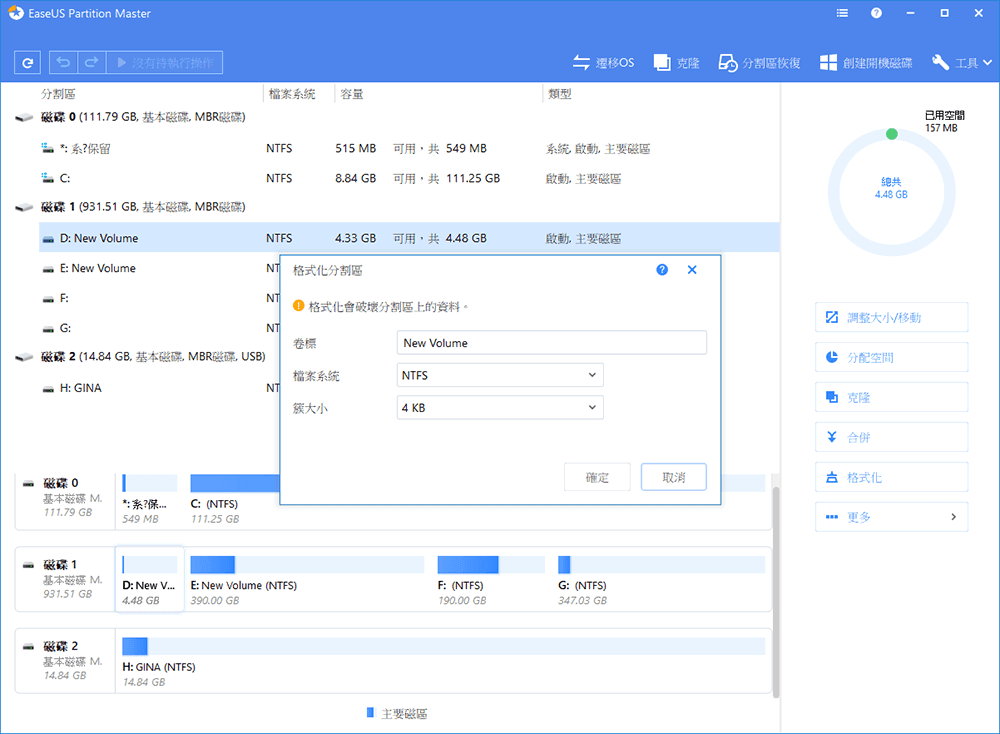Select the F: partition row
1000x734 pixels.
point(159,298)
